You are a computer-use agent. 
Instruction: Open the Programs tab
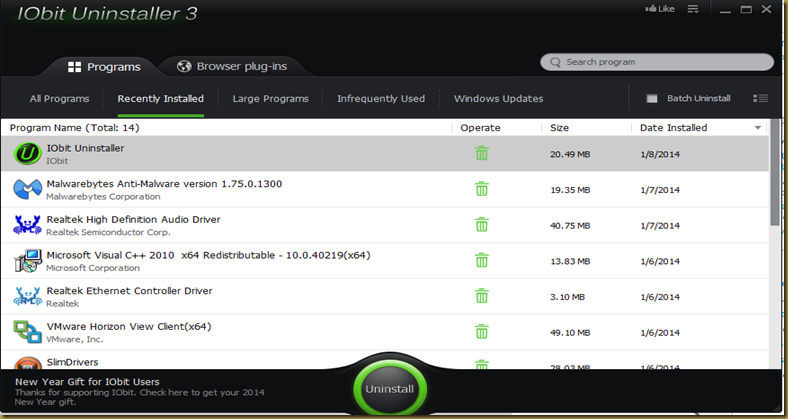tap(104, 67)
